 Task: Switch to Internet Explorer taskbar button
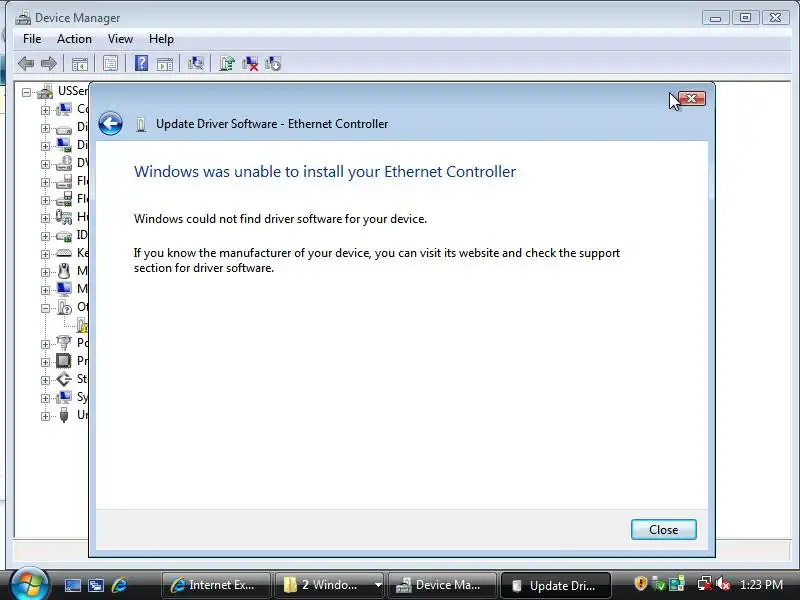(216, 585)
